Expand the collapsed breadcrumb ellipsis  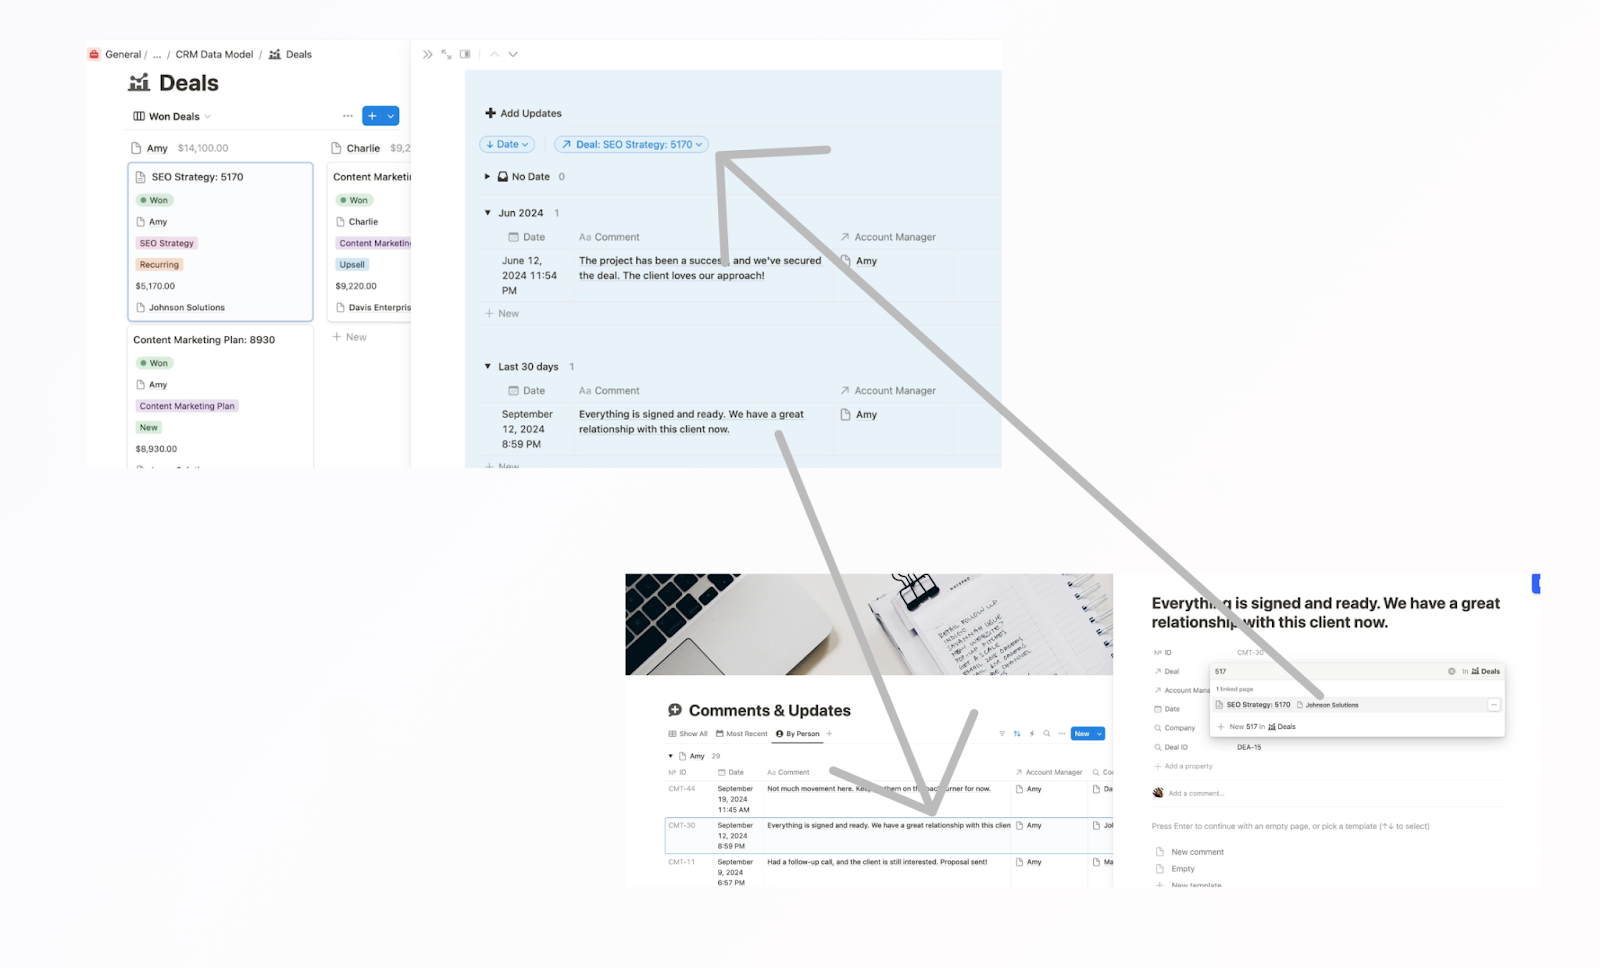(157, 54)
